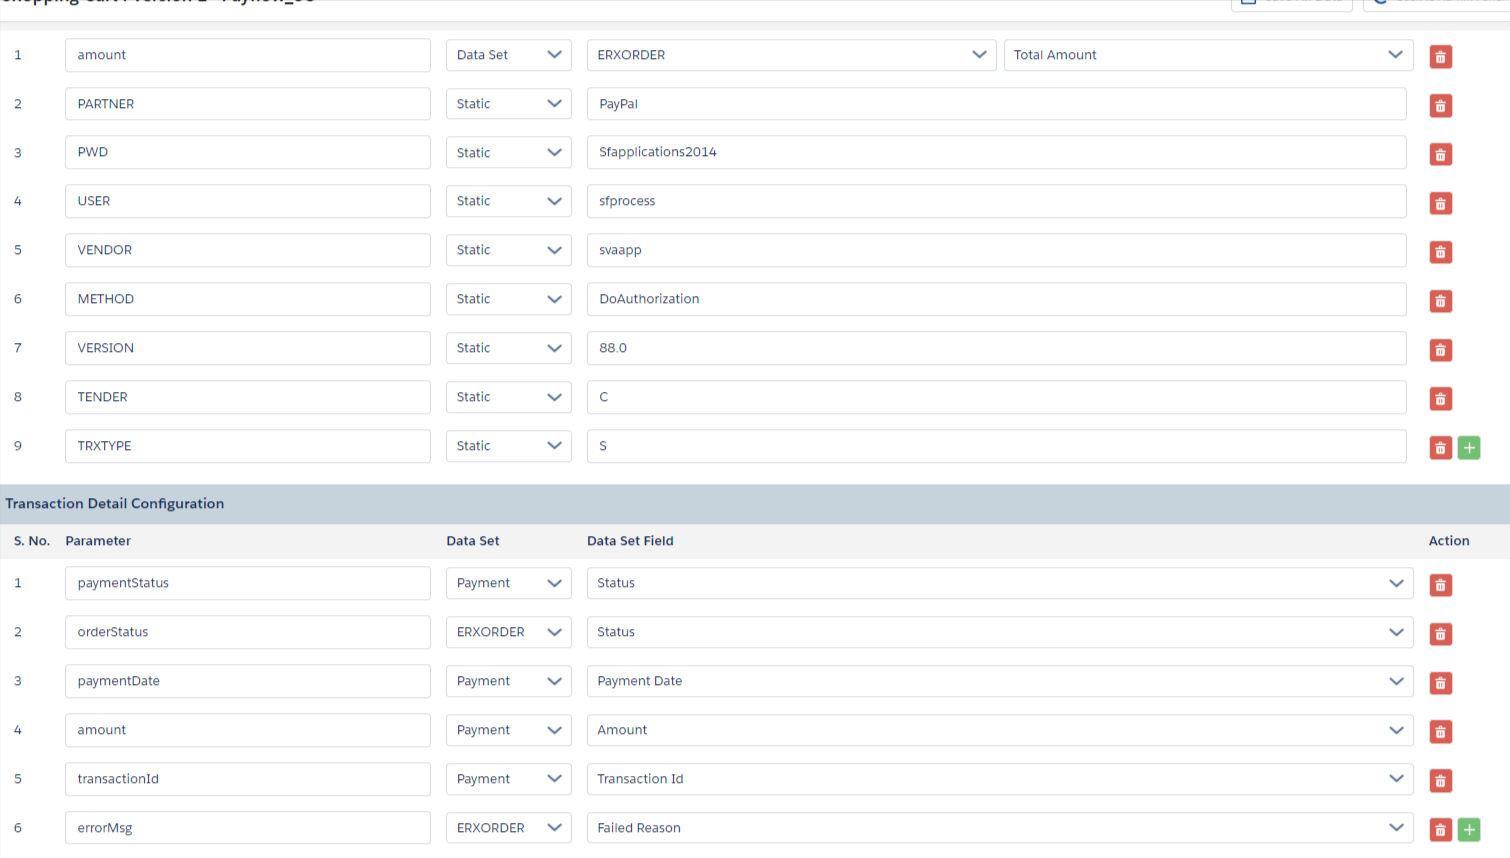The image size is (1510, 858).
Task: Open Payment Date data set field dropdown
Action: coord(999,681)
